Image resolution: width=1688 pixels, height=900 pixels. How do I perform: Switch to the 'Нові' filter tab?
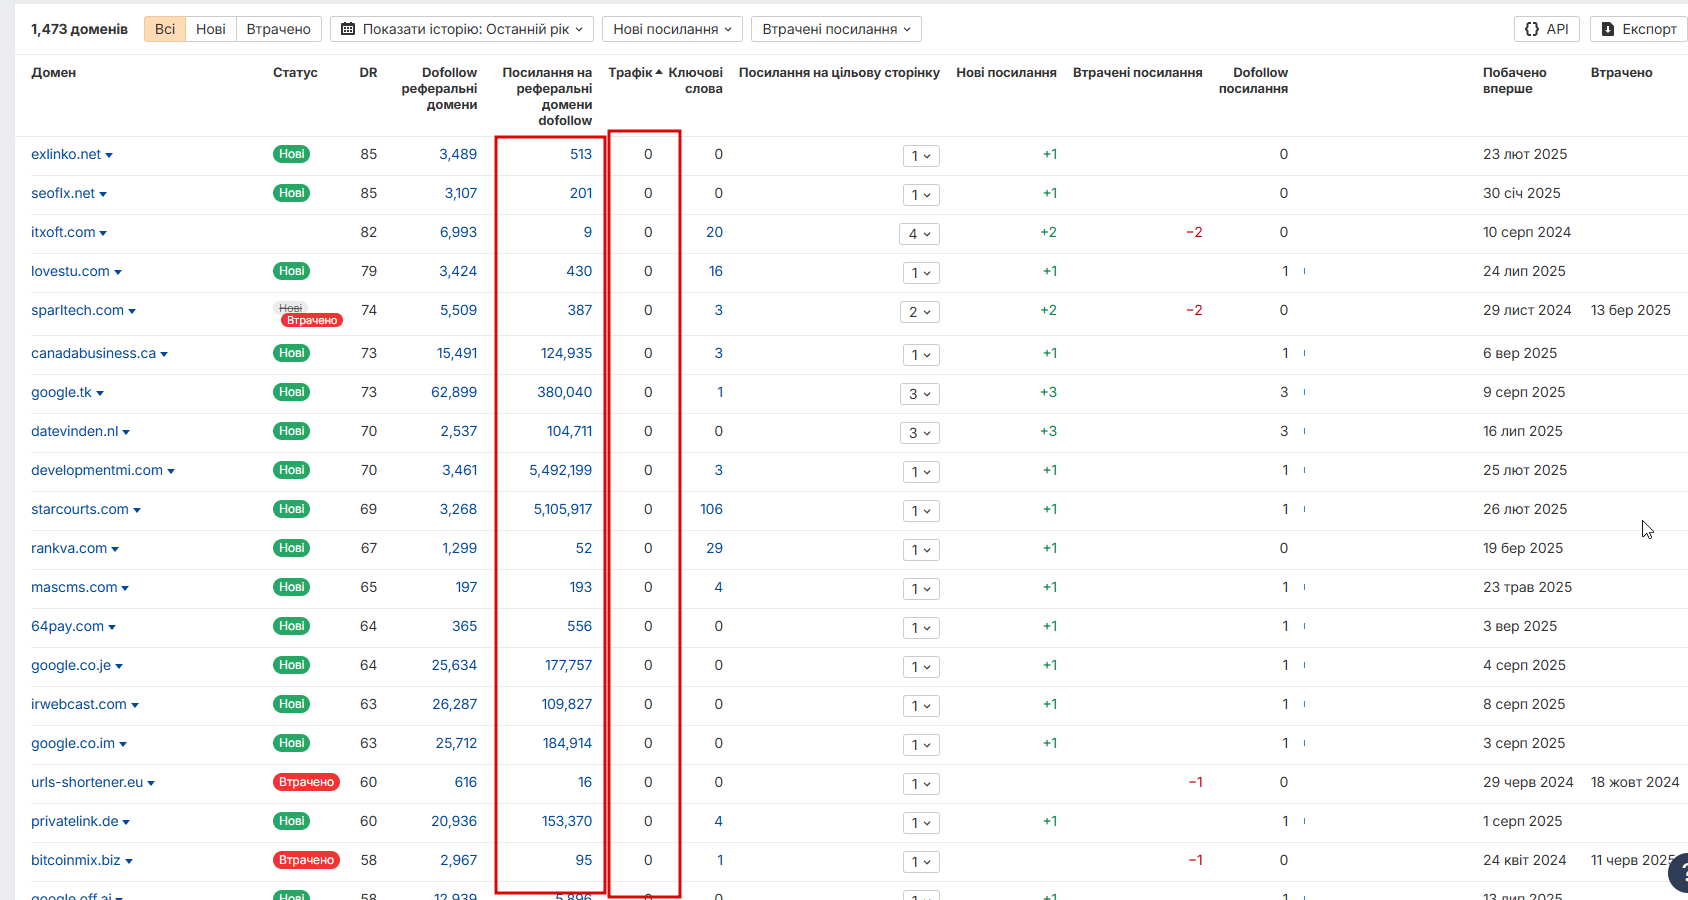click(211, 29)
